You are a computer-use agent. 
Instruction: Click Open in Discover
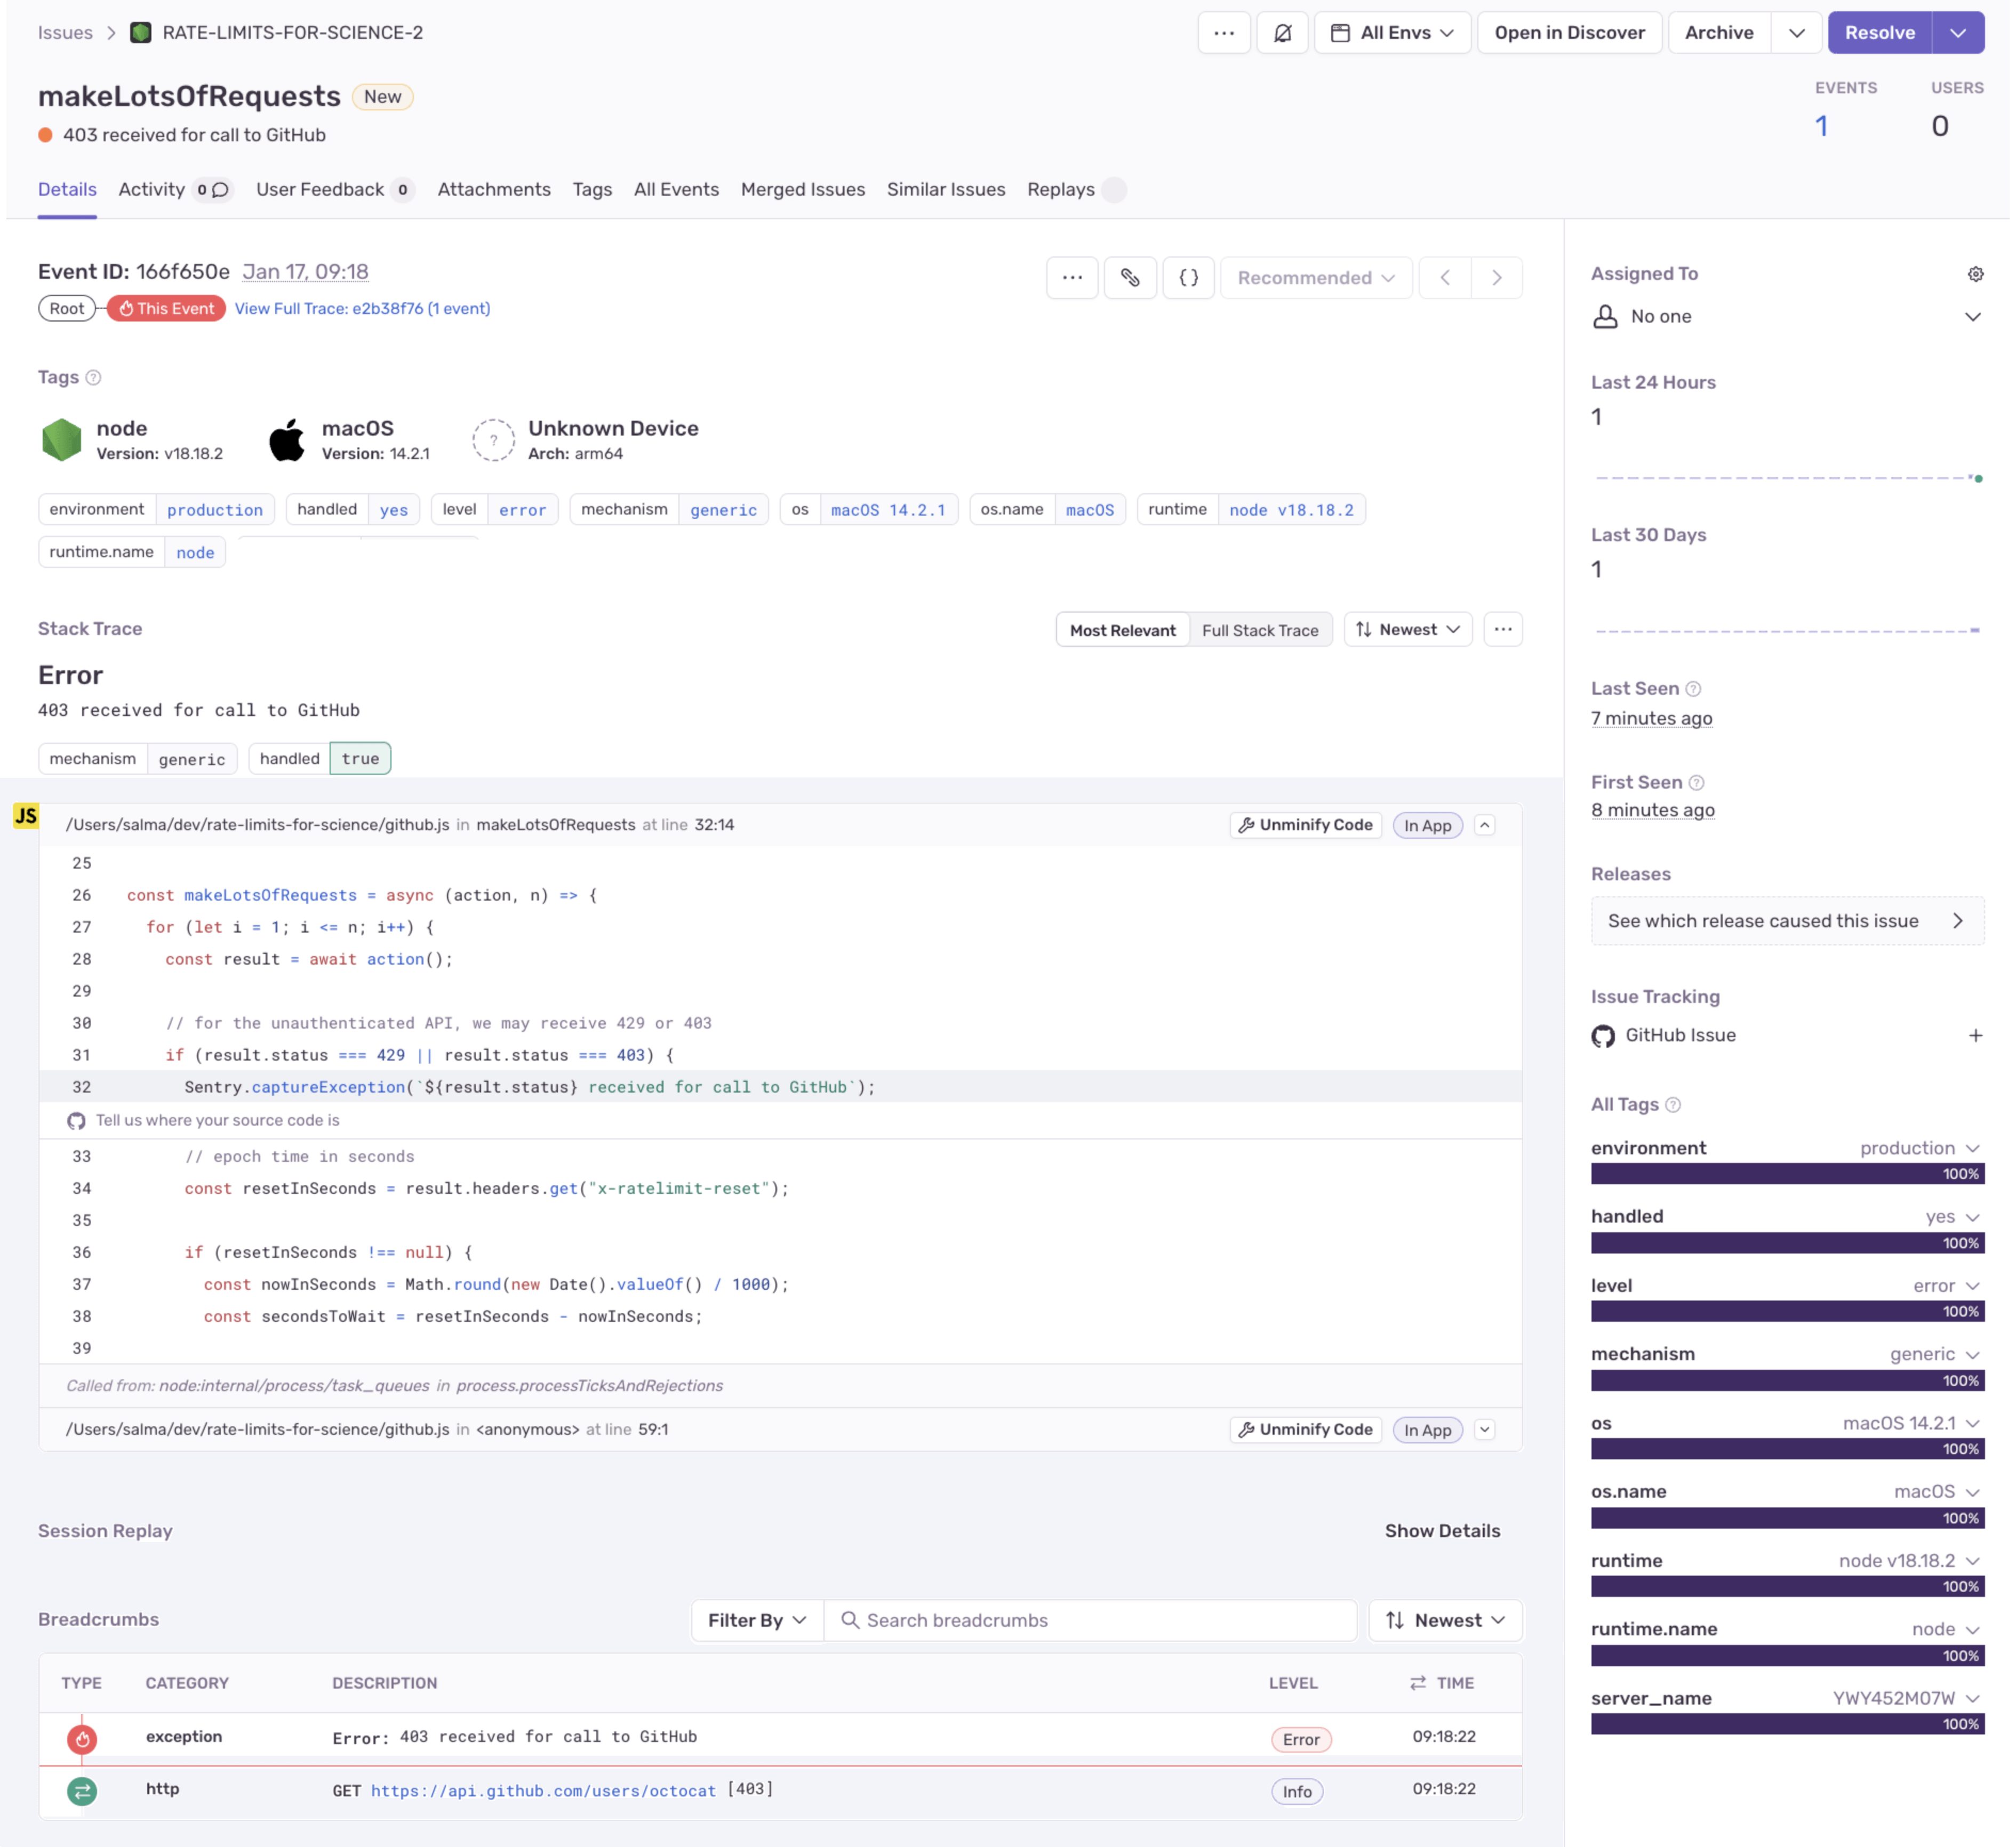1569,33
